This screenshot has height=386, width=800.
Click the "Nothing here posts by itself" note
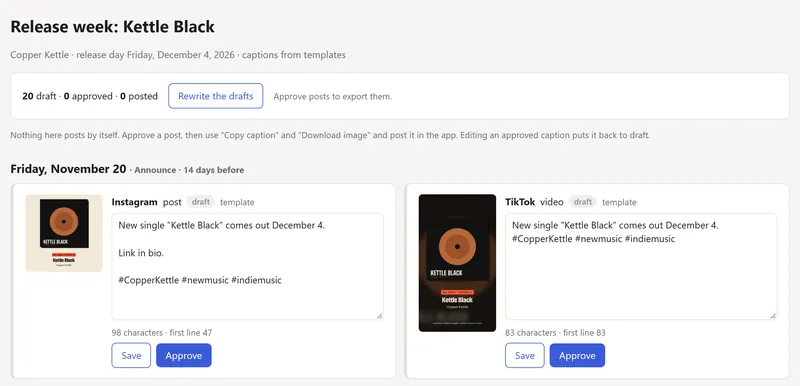[x=330, y=136]
